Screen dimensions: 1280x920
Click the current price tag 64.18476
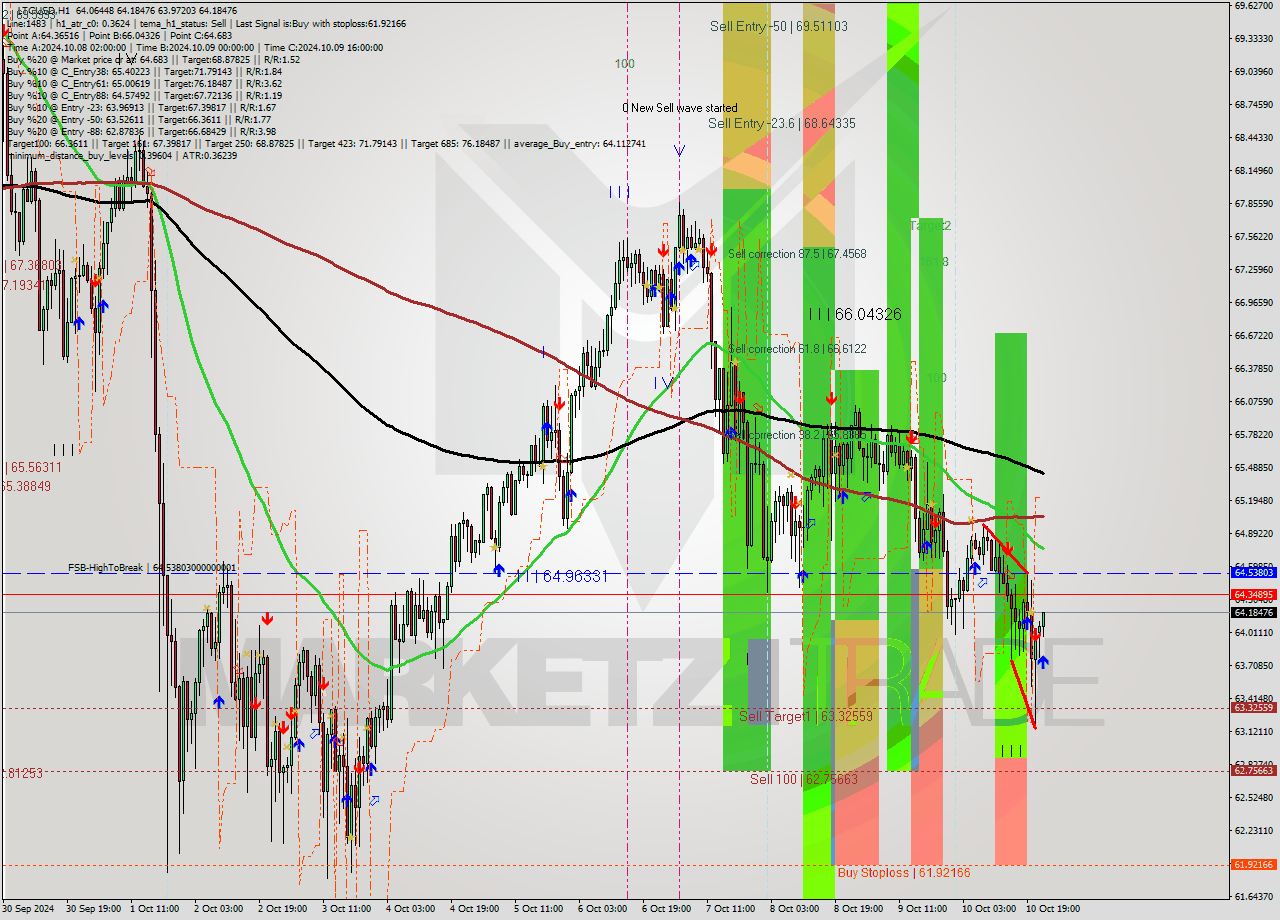(1254, 612)
